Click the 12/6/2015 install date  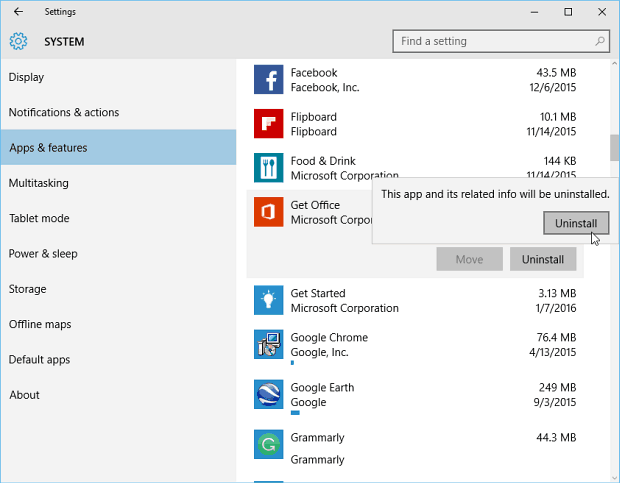(553, 87)
